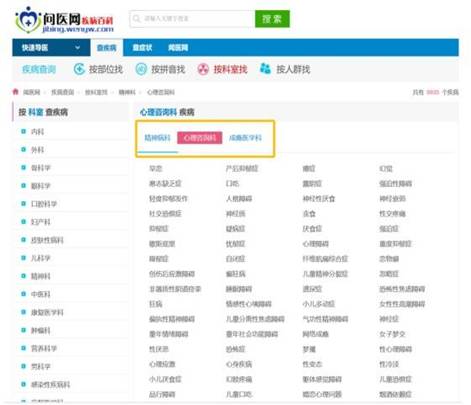Open 感染性疾病科 in the department sidebar
471x405 pixels.
(x=51, y=384)
